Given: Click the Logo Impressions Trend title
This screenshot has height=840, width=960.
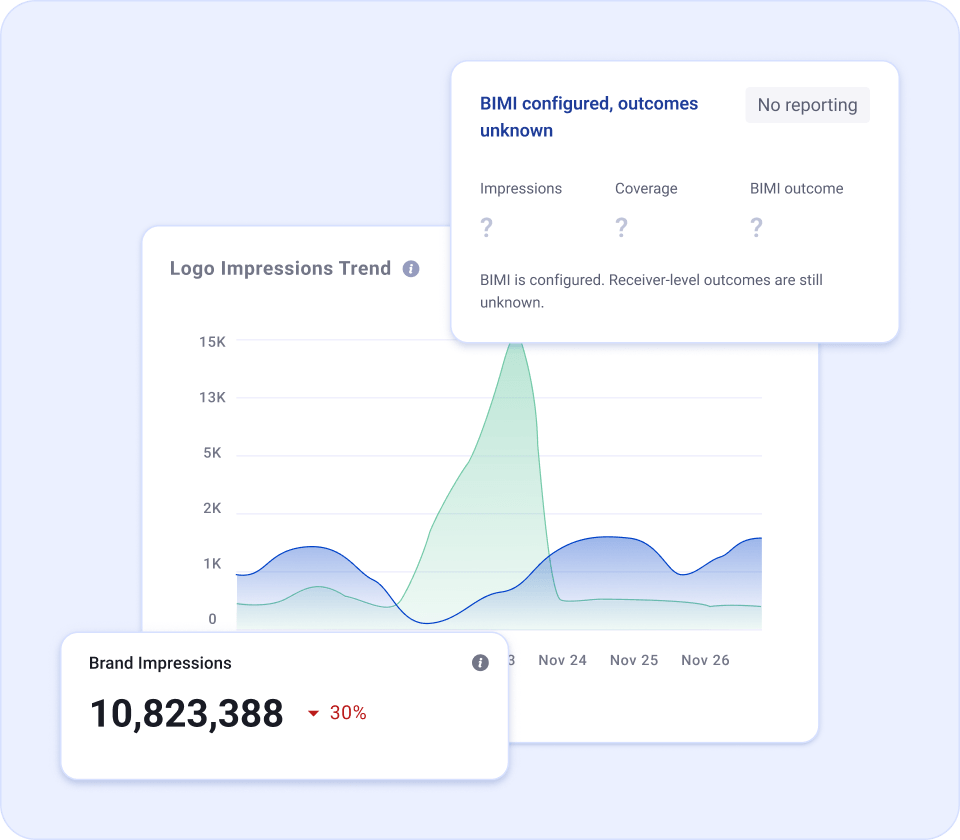Looking at the screenshot, I should (280, 268).
